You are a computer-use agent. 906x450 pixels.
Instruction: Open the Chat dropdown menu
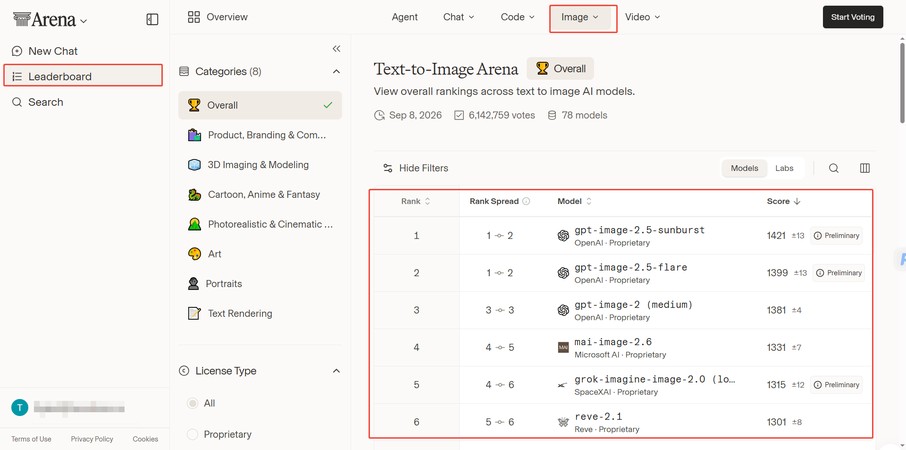459,17
